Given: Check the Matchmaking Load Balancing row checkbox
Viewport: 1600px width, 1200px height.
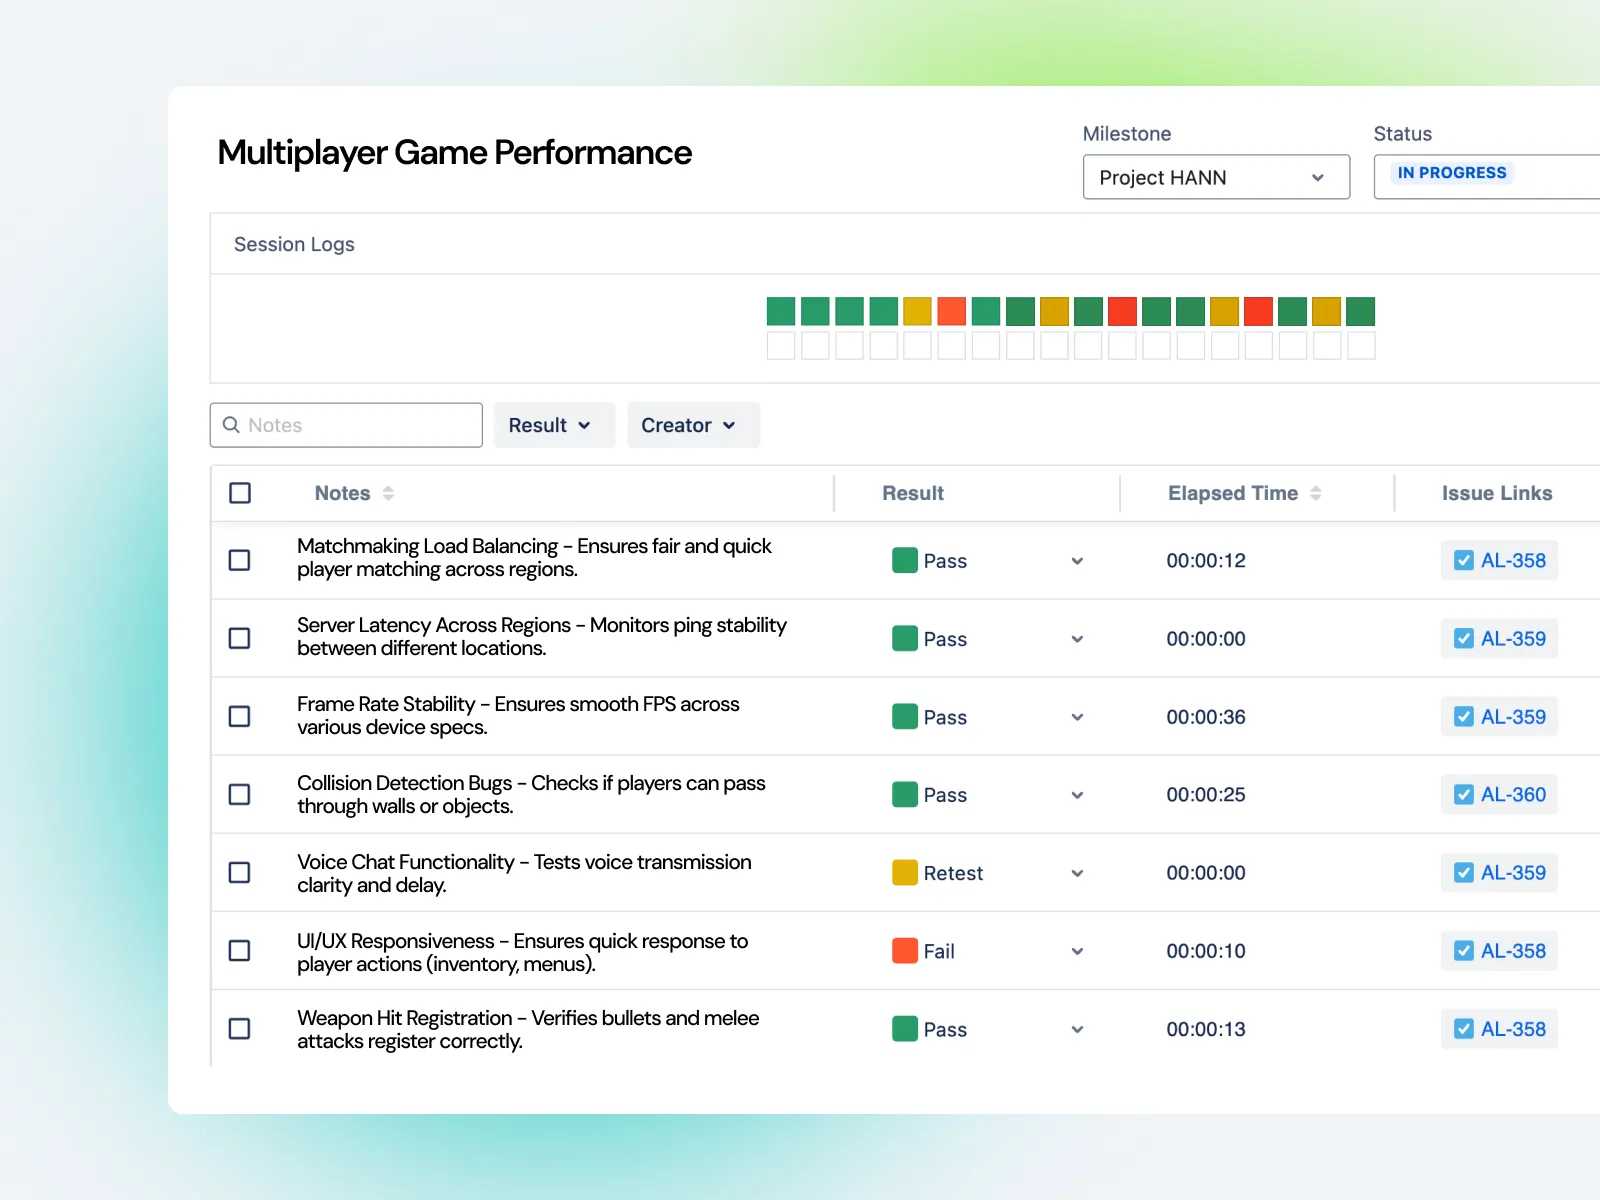Looking at the screenshot, I should tap(240, 561).
